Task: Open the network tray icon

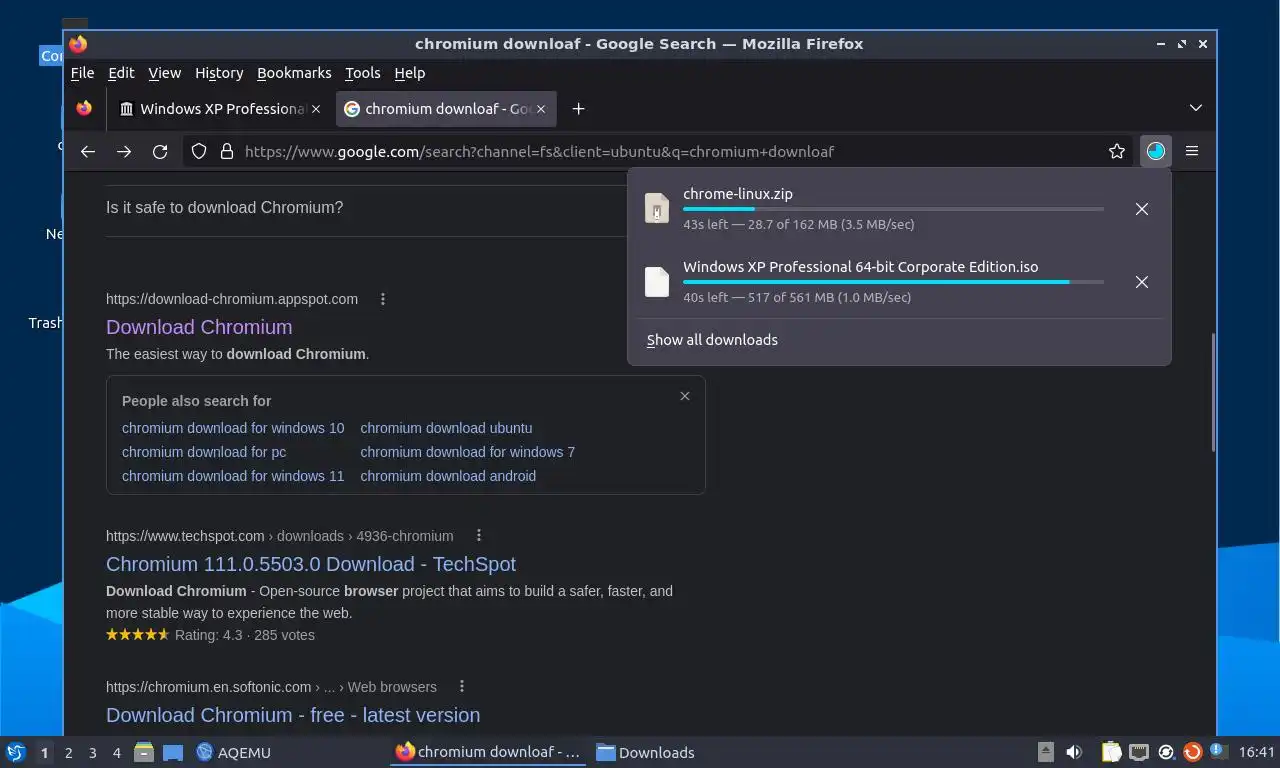Action: 1139,752
